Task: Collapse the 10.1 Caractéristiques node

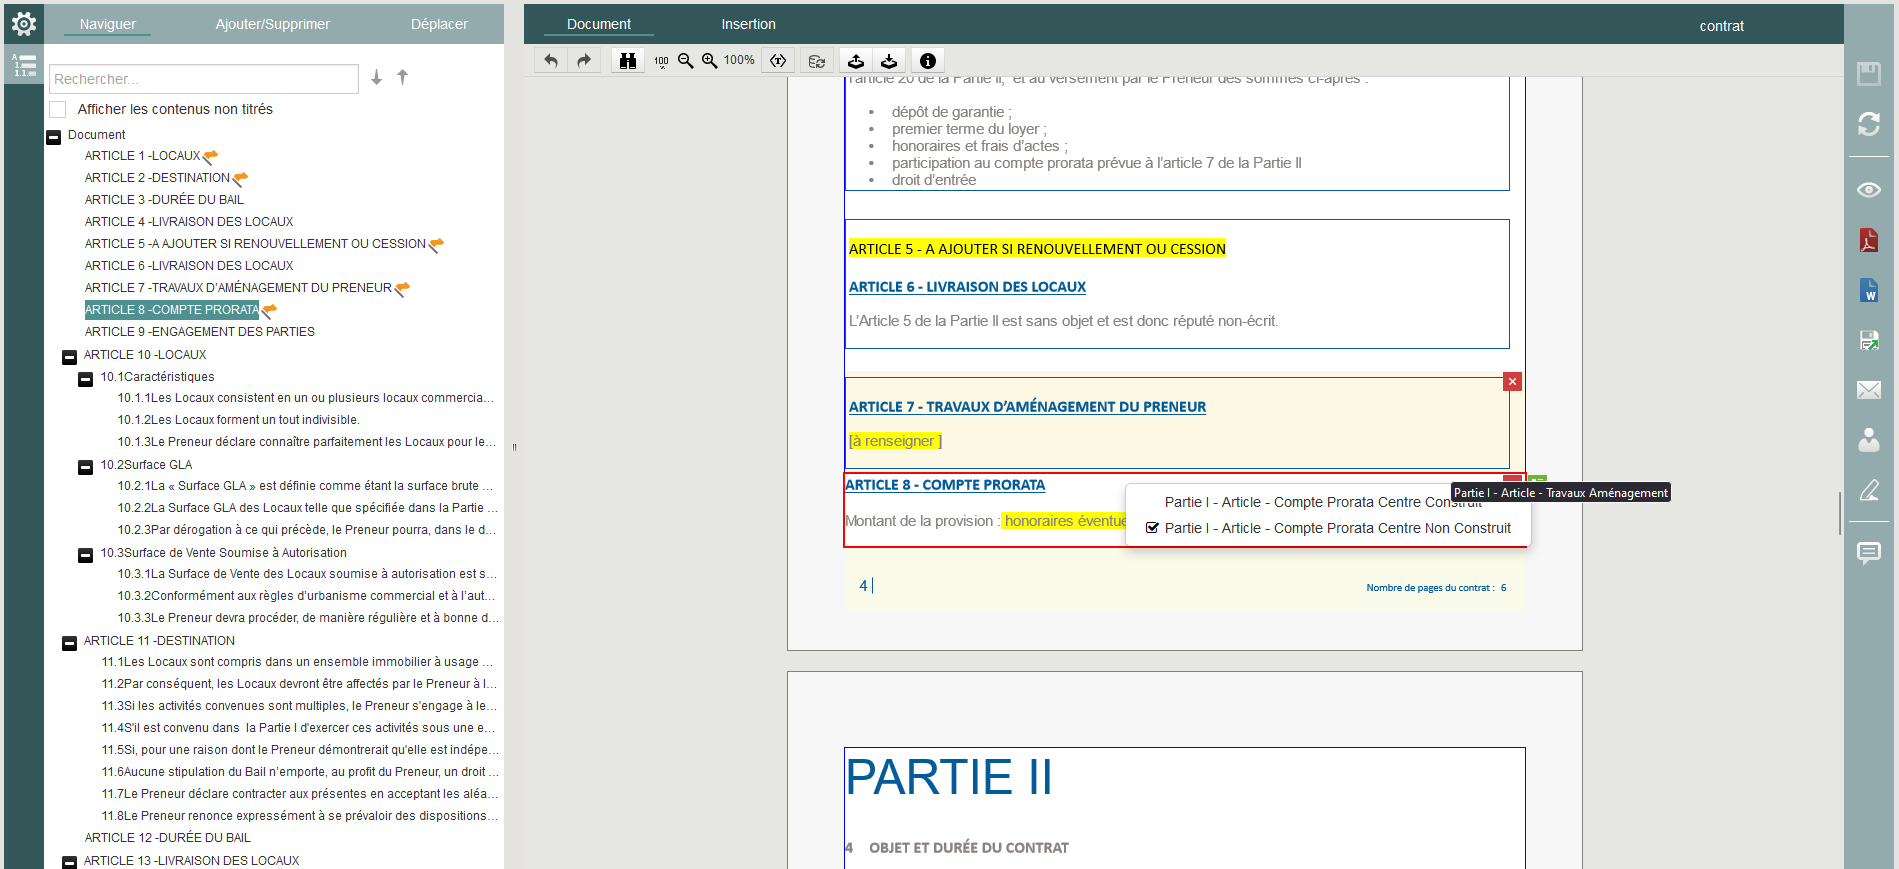Action: [x=86, y=379]
